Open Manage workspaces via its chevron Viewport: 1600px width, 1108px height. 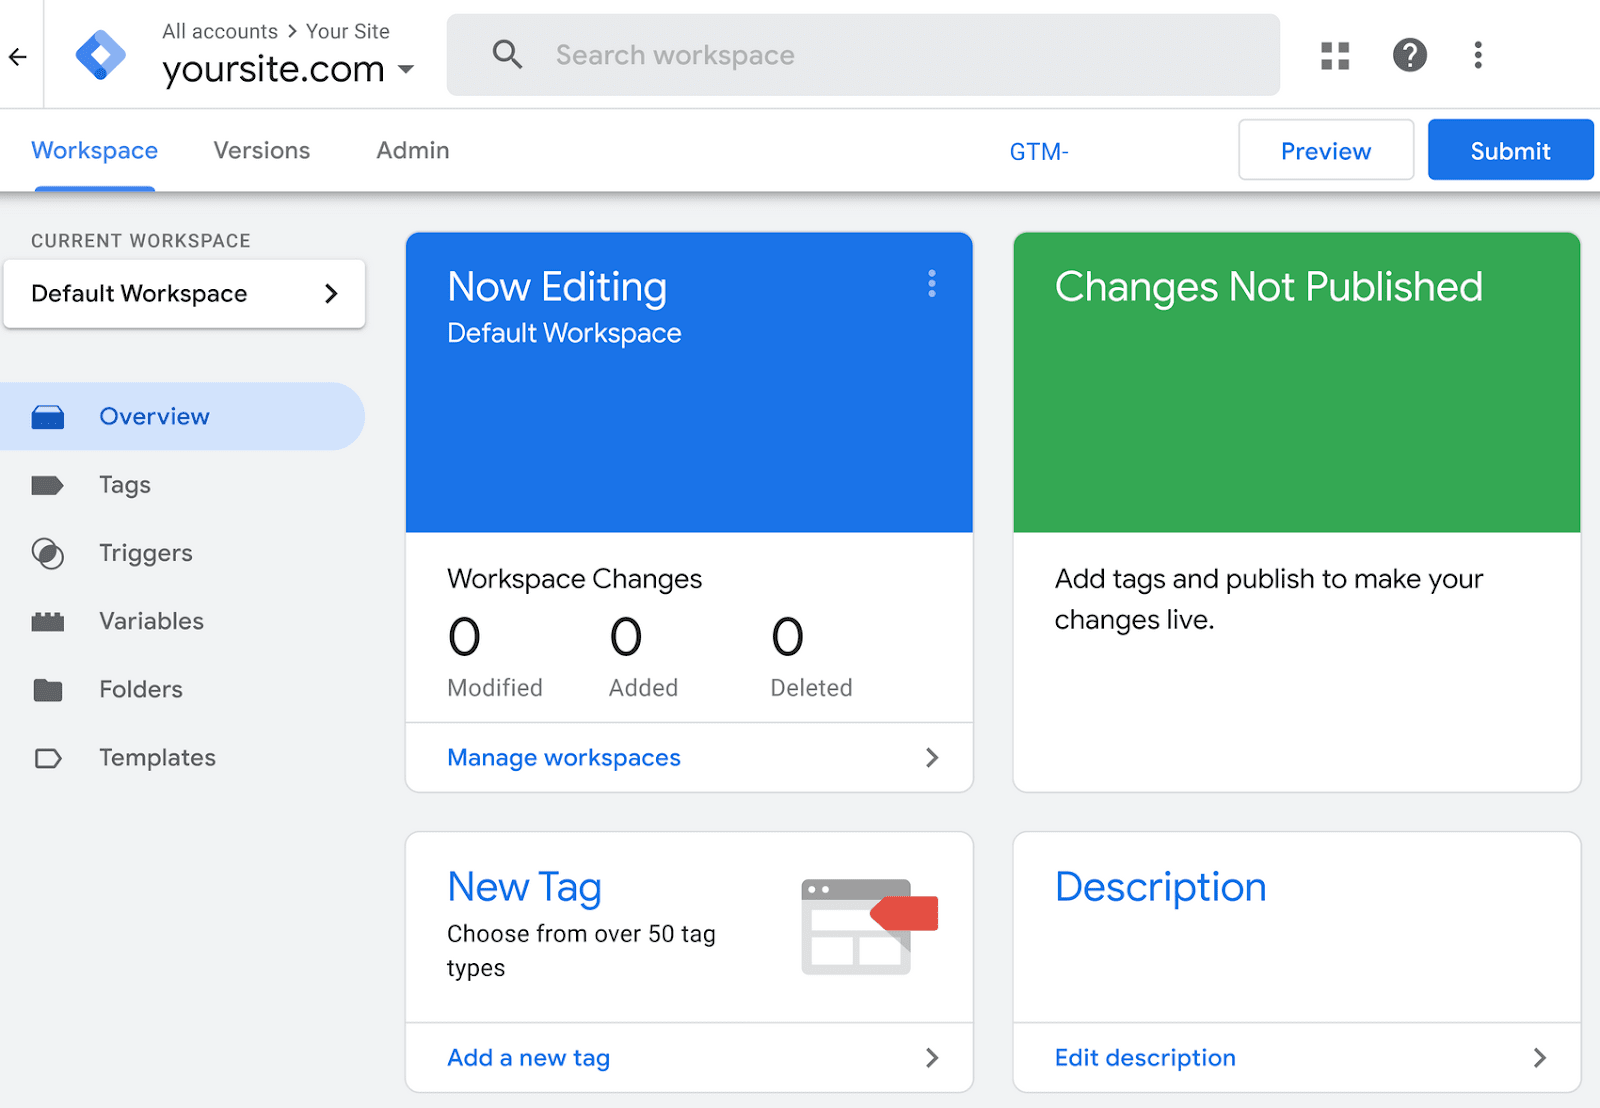point(931,758)
